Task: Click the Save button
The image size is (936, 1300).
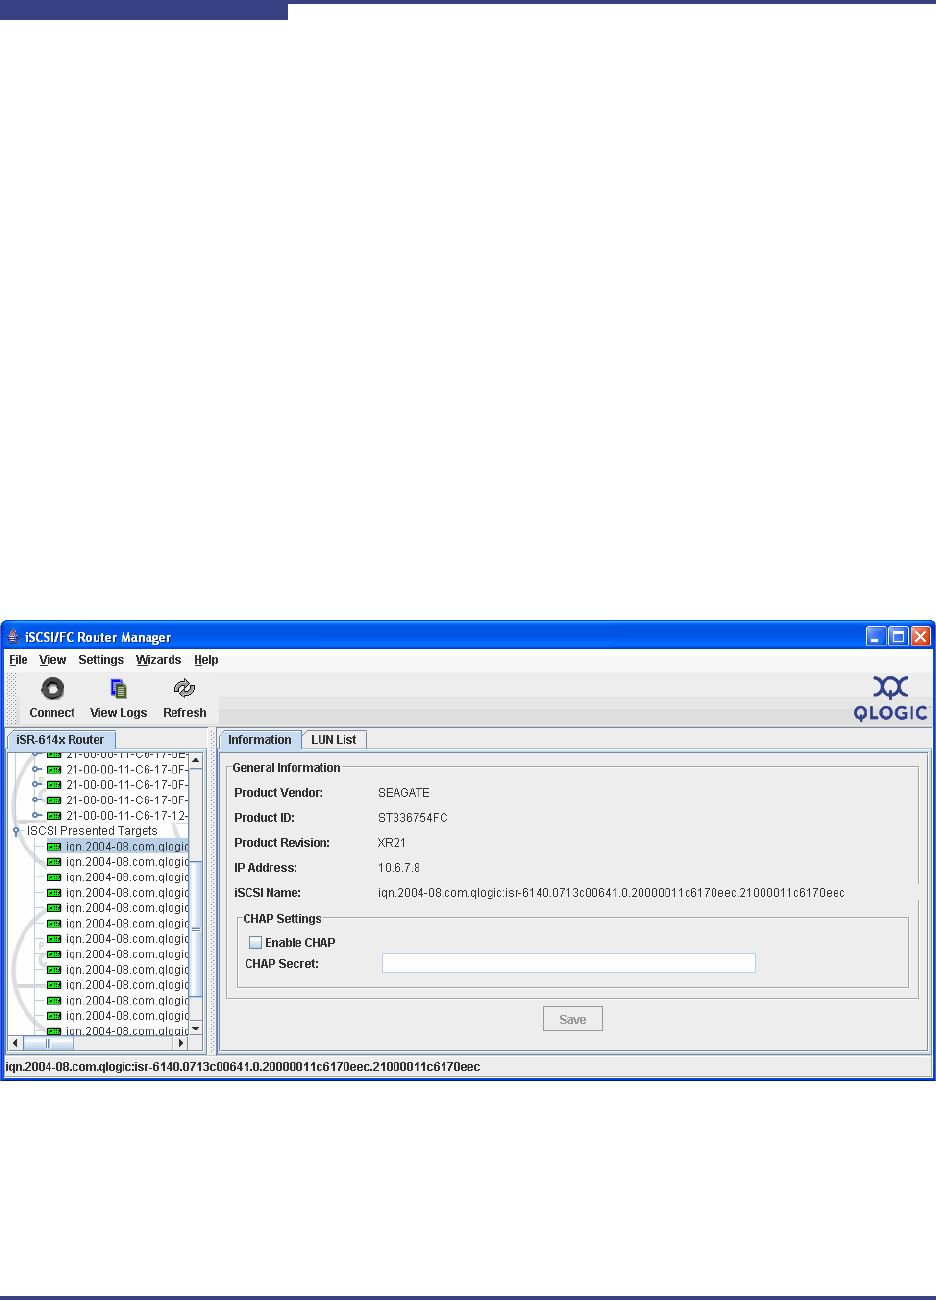Action: click(573, 1019)
